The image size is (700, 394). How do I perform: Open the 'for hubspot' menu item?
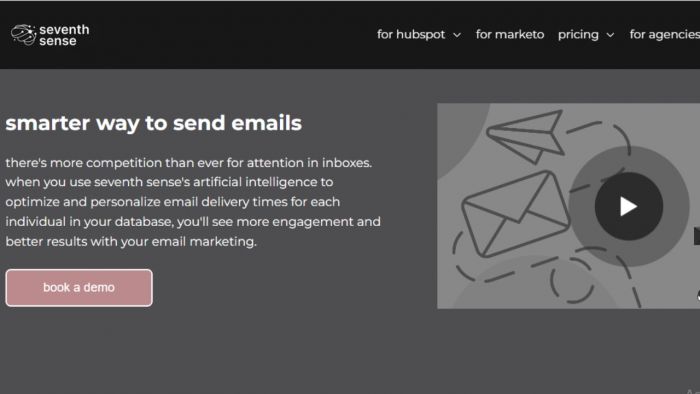pos(411,34)
